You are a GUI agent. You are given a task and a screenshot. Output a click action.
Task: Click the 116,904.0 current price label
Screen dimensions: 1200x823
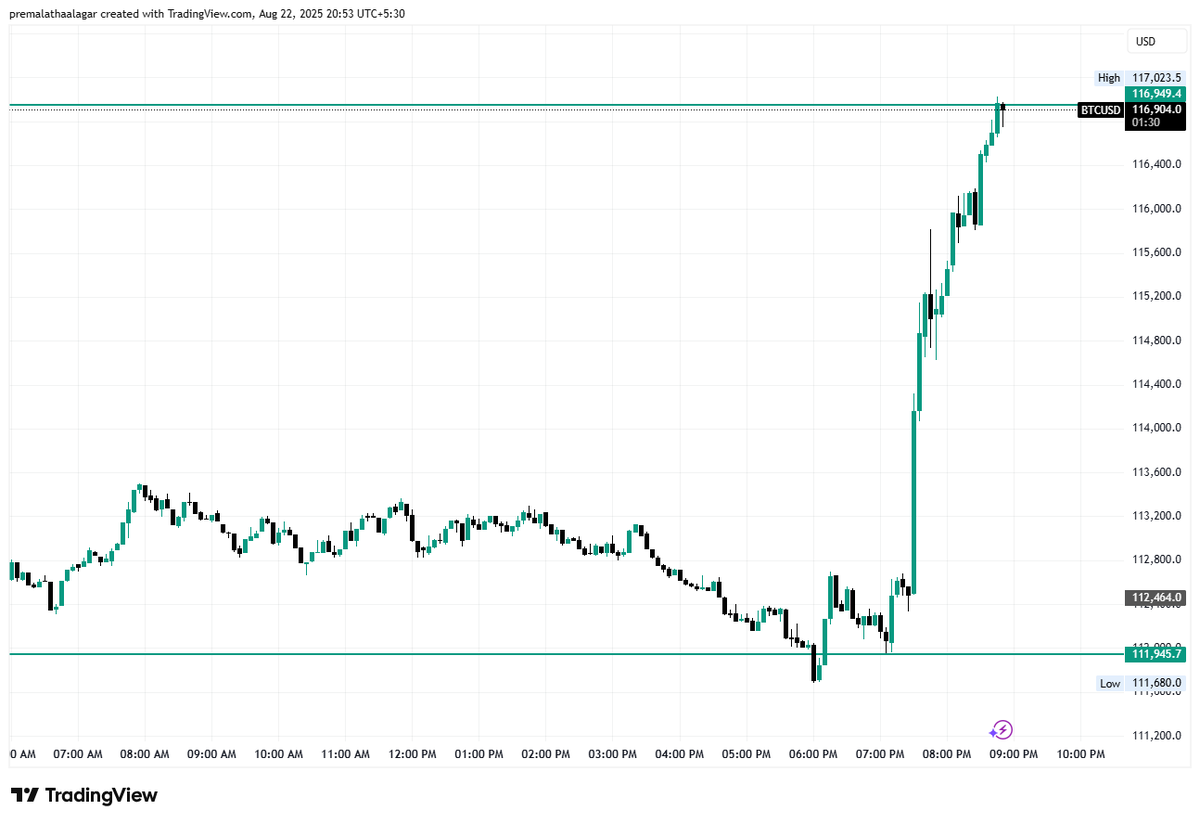[1156, 109]
